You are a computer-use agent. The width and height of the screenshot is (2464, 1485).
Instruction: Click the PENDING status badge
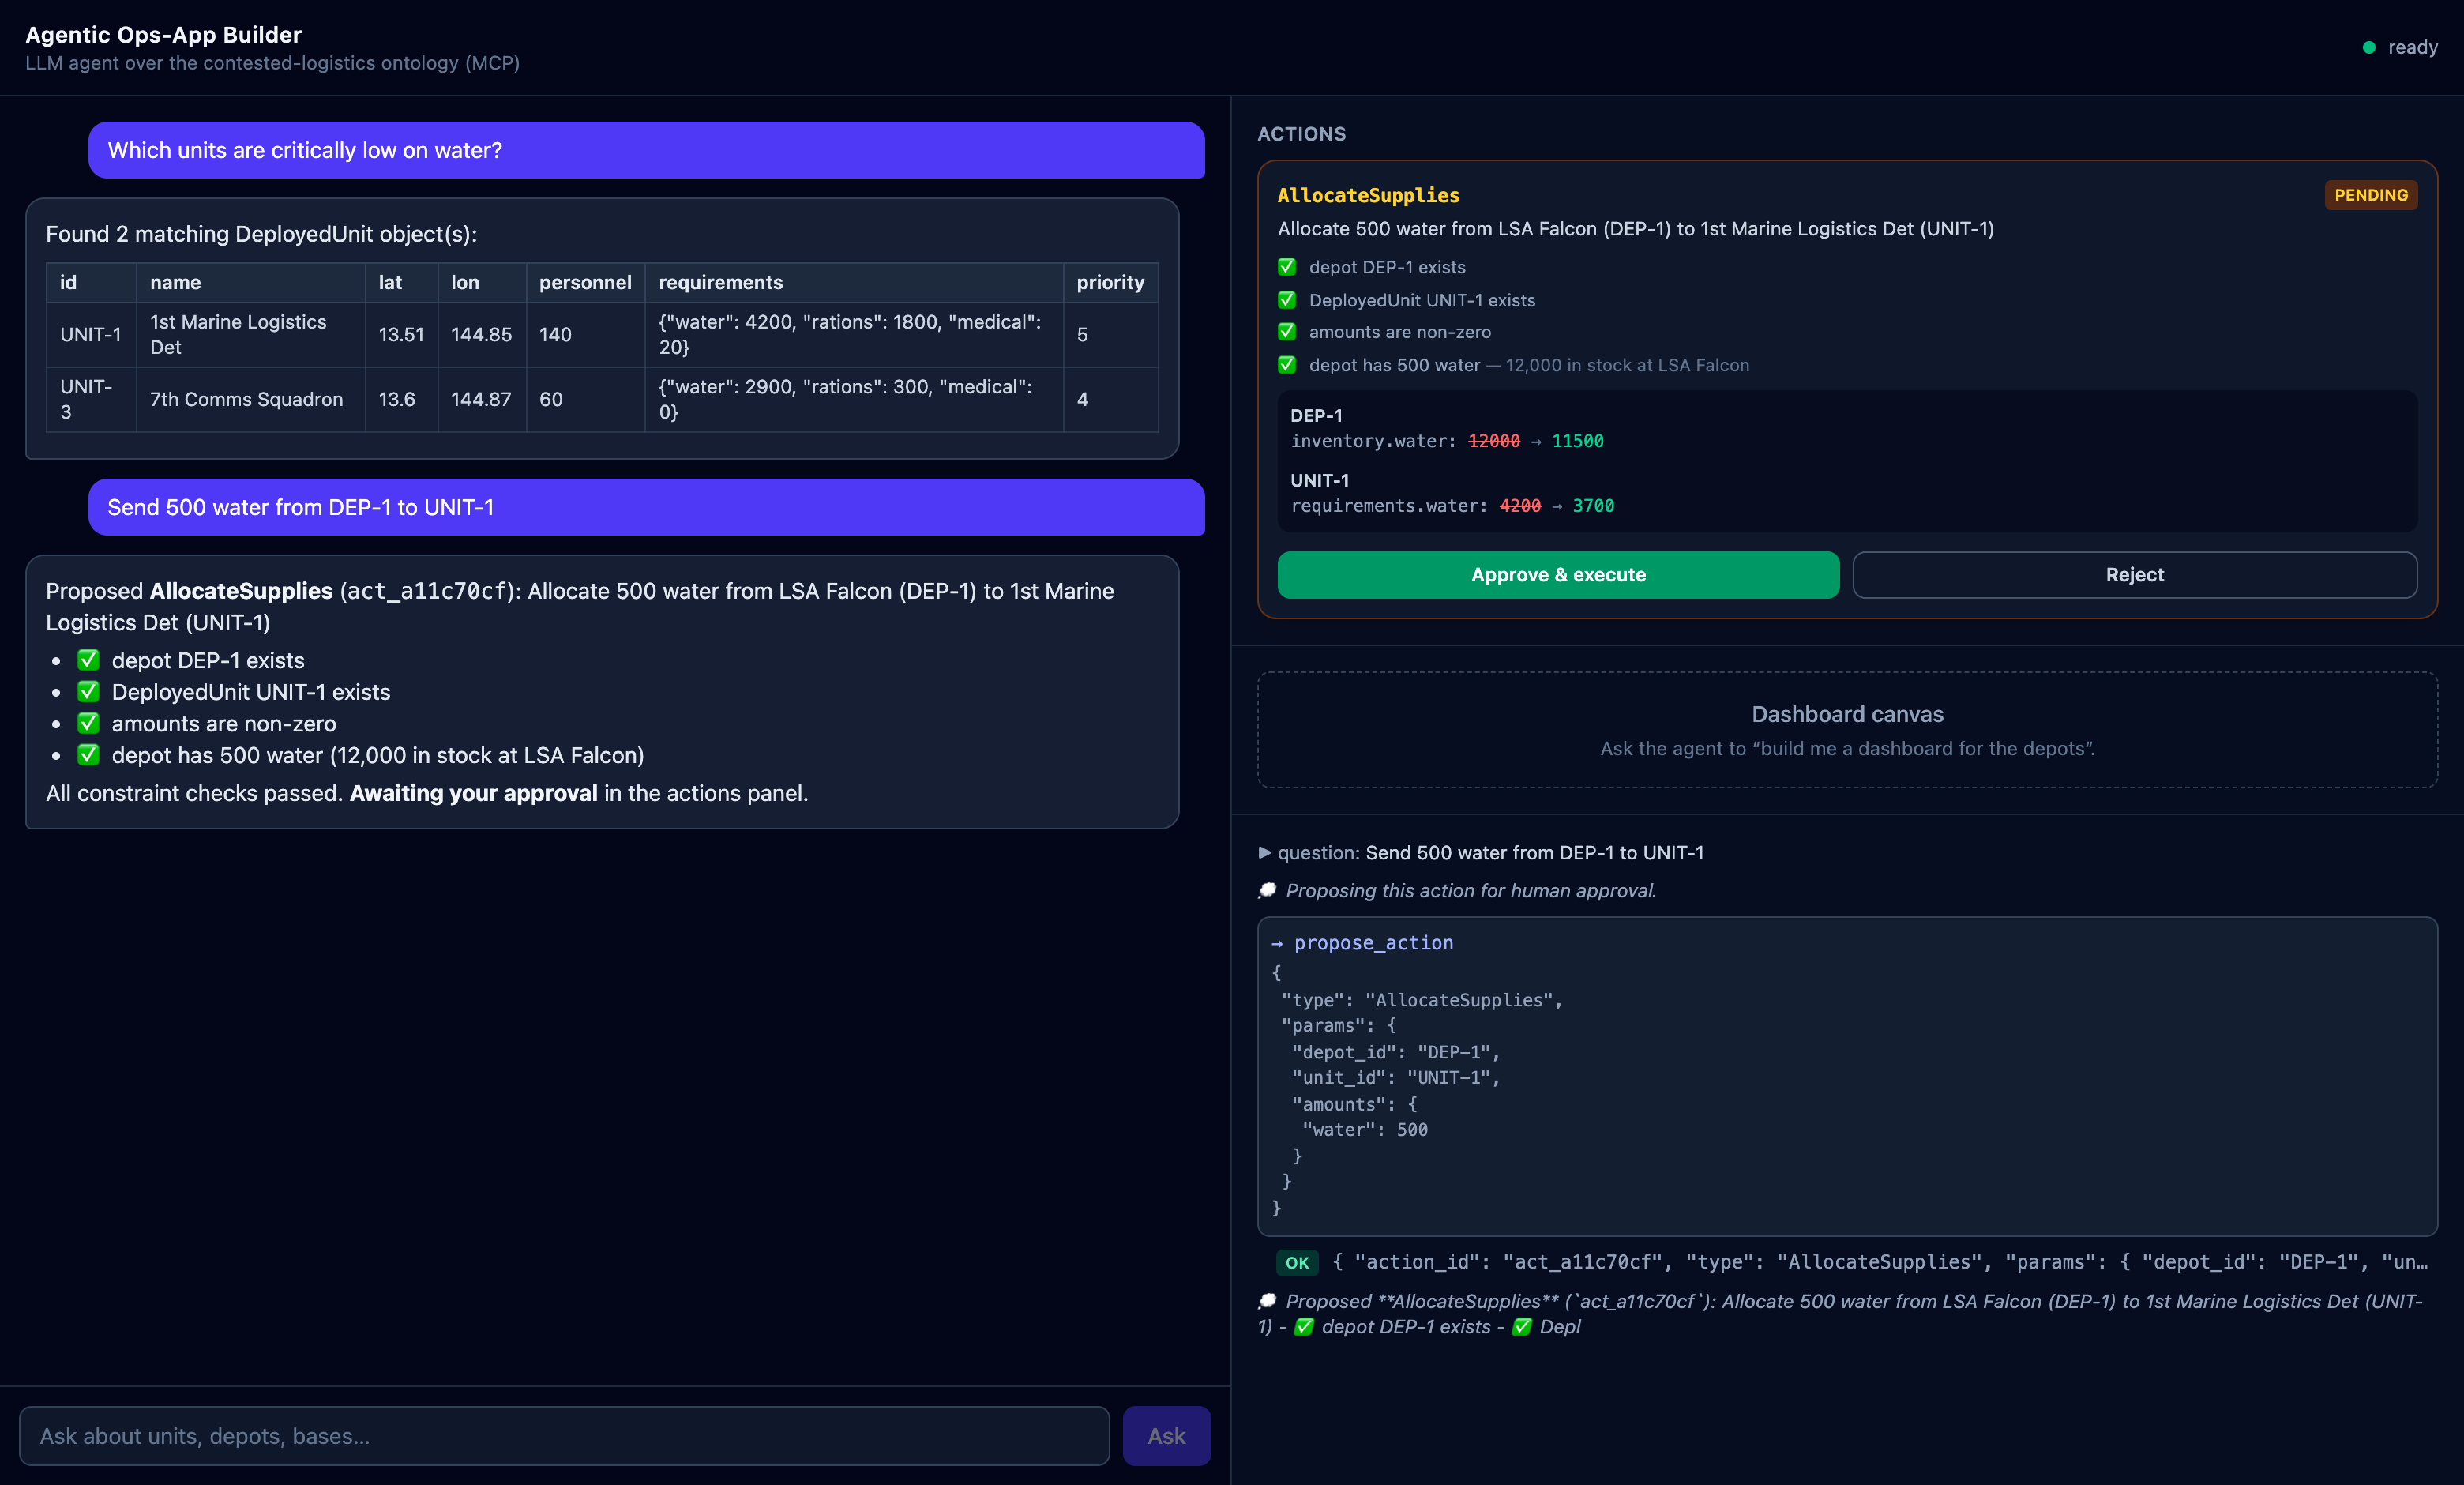click(x=2371, y=195)
